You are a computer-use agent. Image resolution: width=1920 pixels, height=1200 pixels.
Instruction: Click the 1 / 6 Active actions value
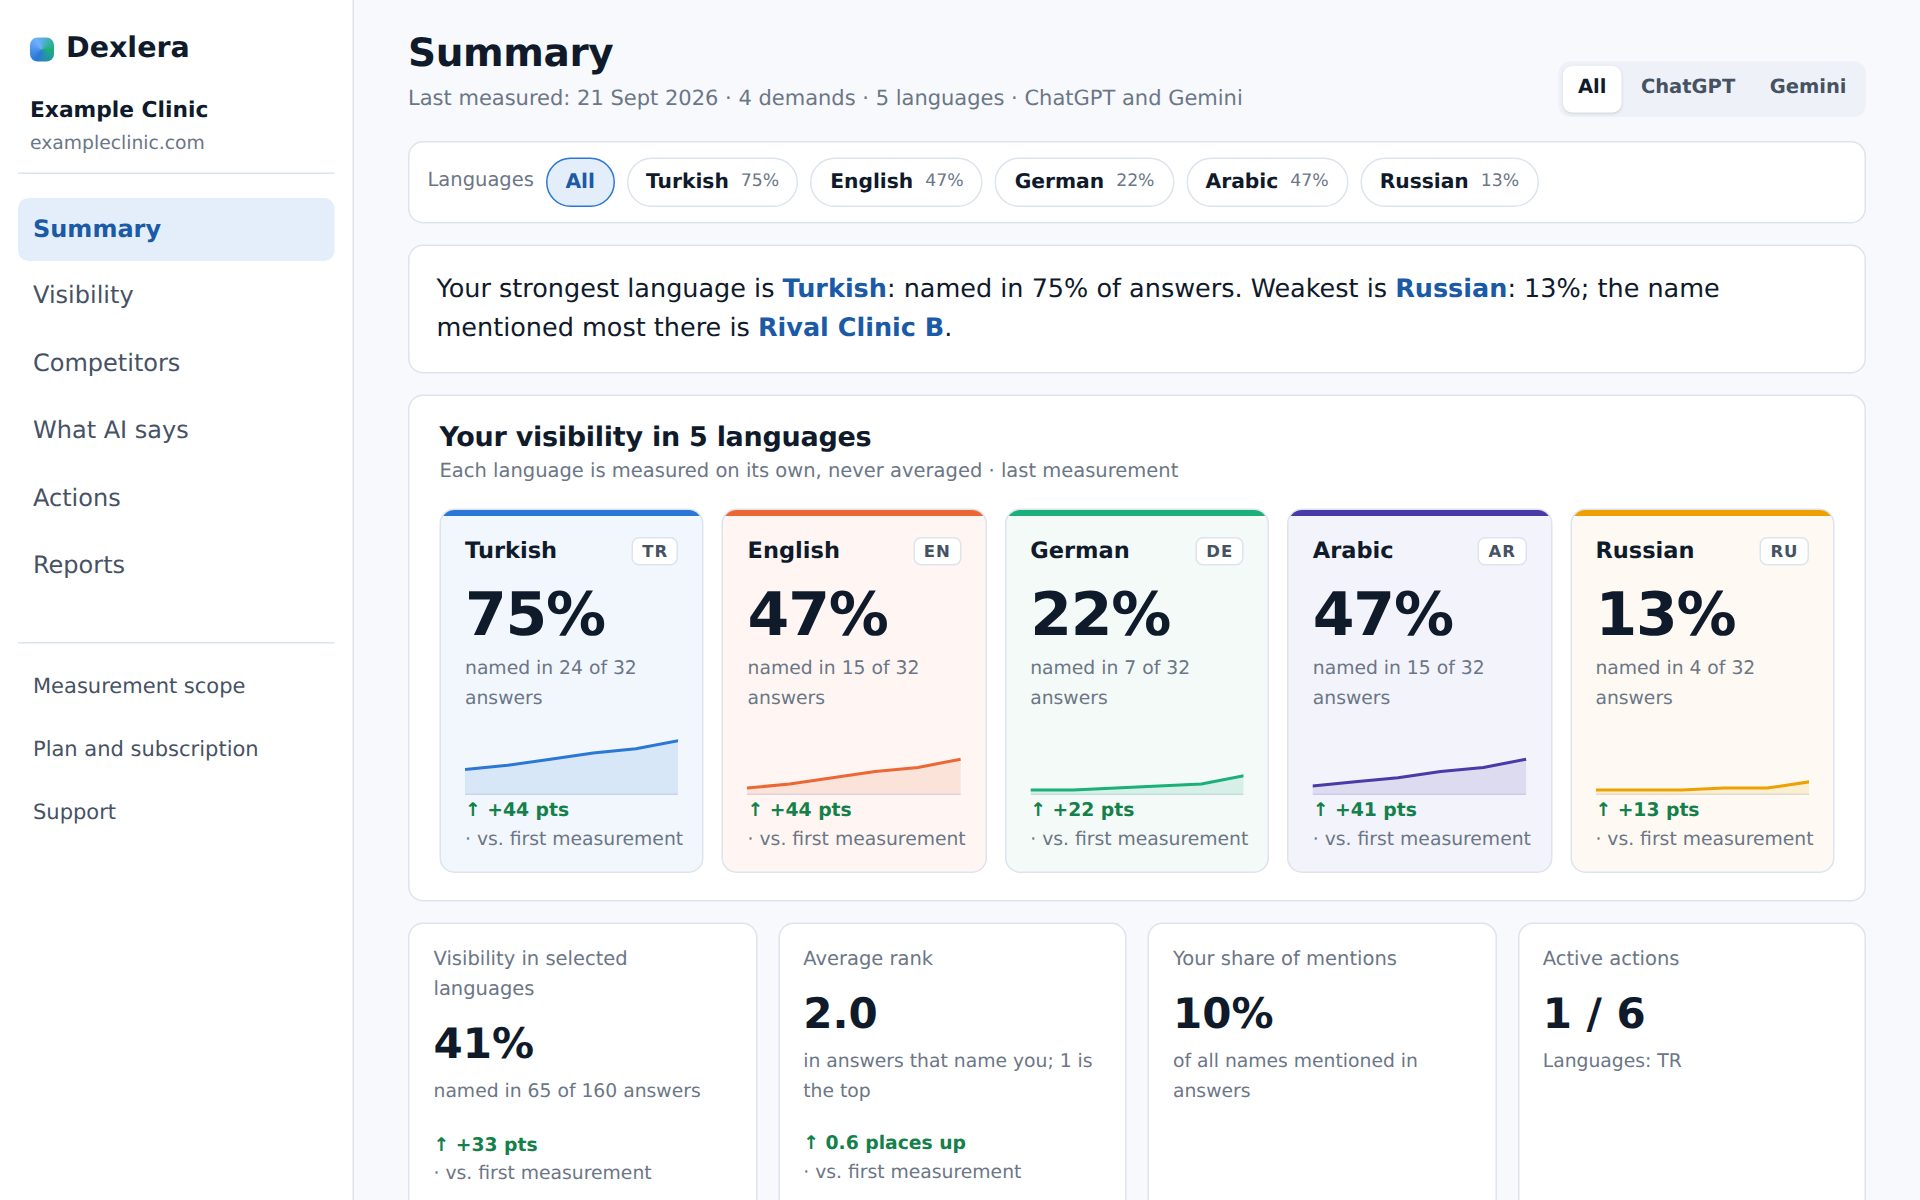(1594, 1014)
